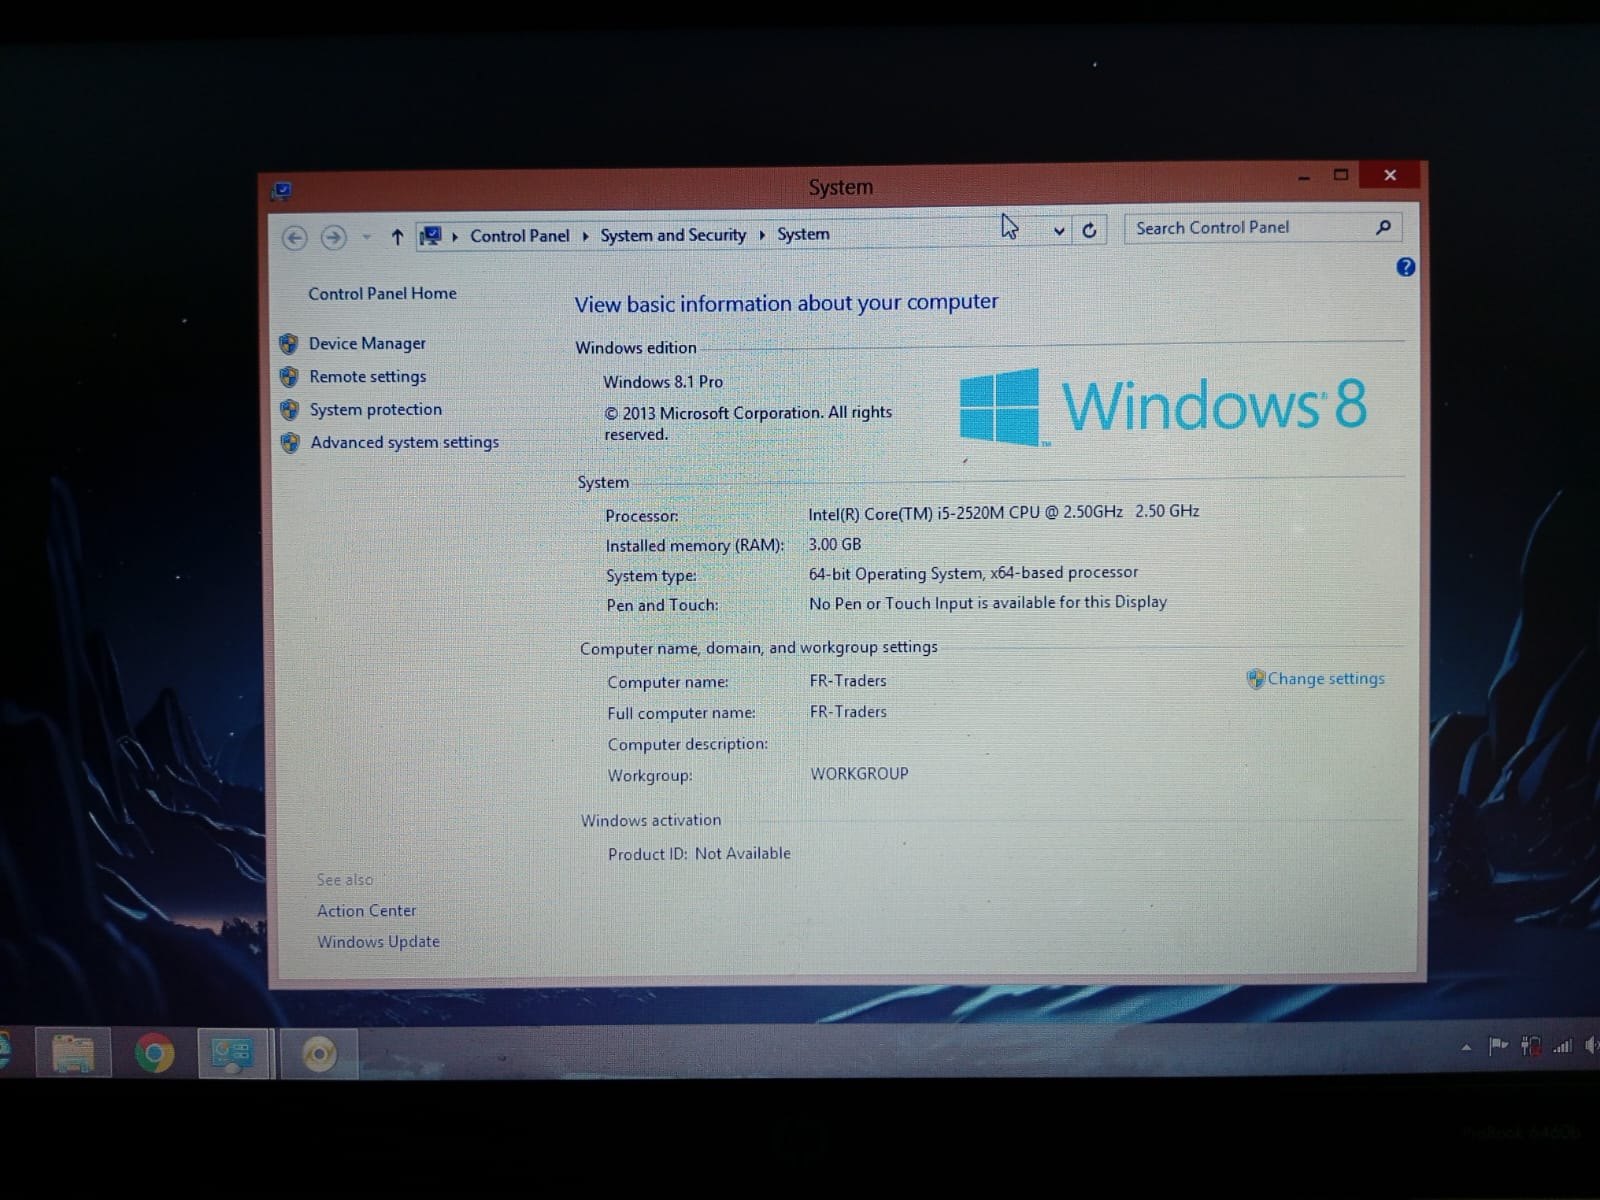The width and height of the screenshot is (1600, 1200).
Task: Expand the chevron after System and Security
Action: point(762,235)
